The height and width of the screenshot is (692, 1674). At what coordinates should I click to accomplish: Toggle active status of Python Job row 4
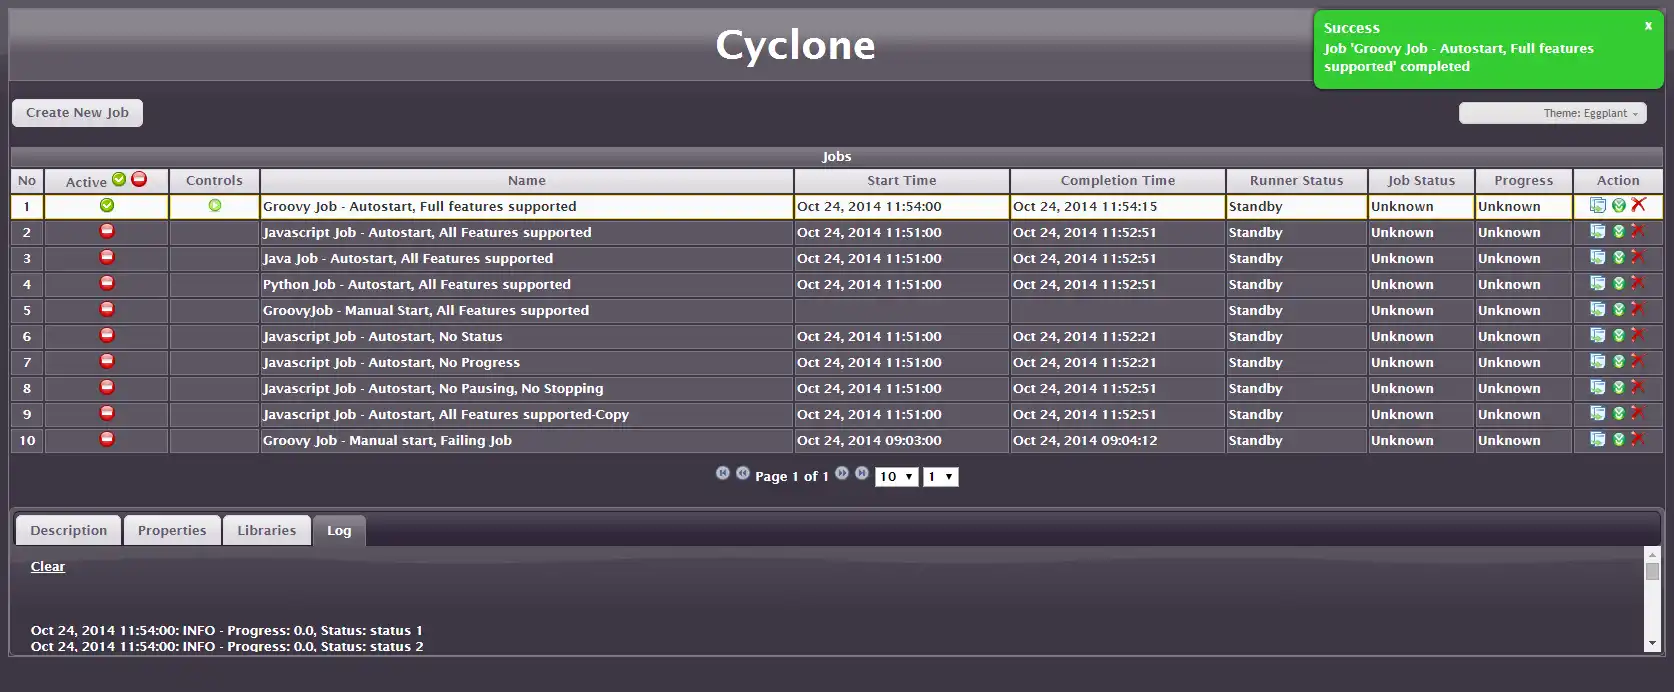tap(107, 283)
